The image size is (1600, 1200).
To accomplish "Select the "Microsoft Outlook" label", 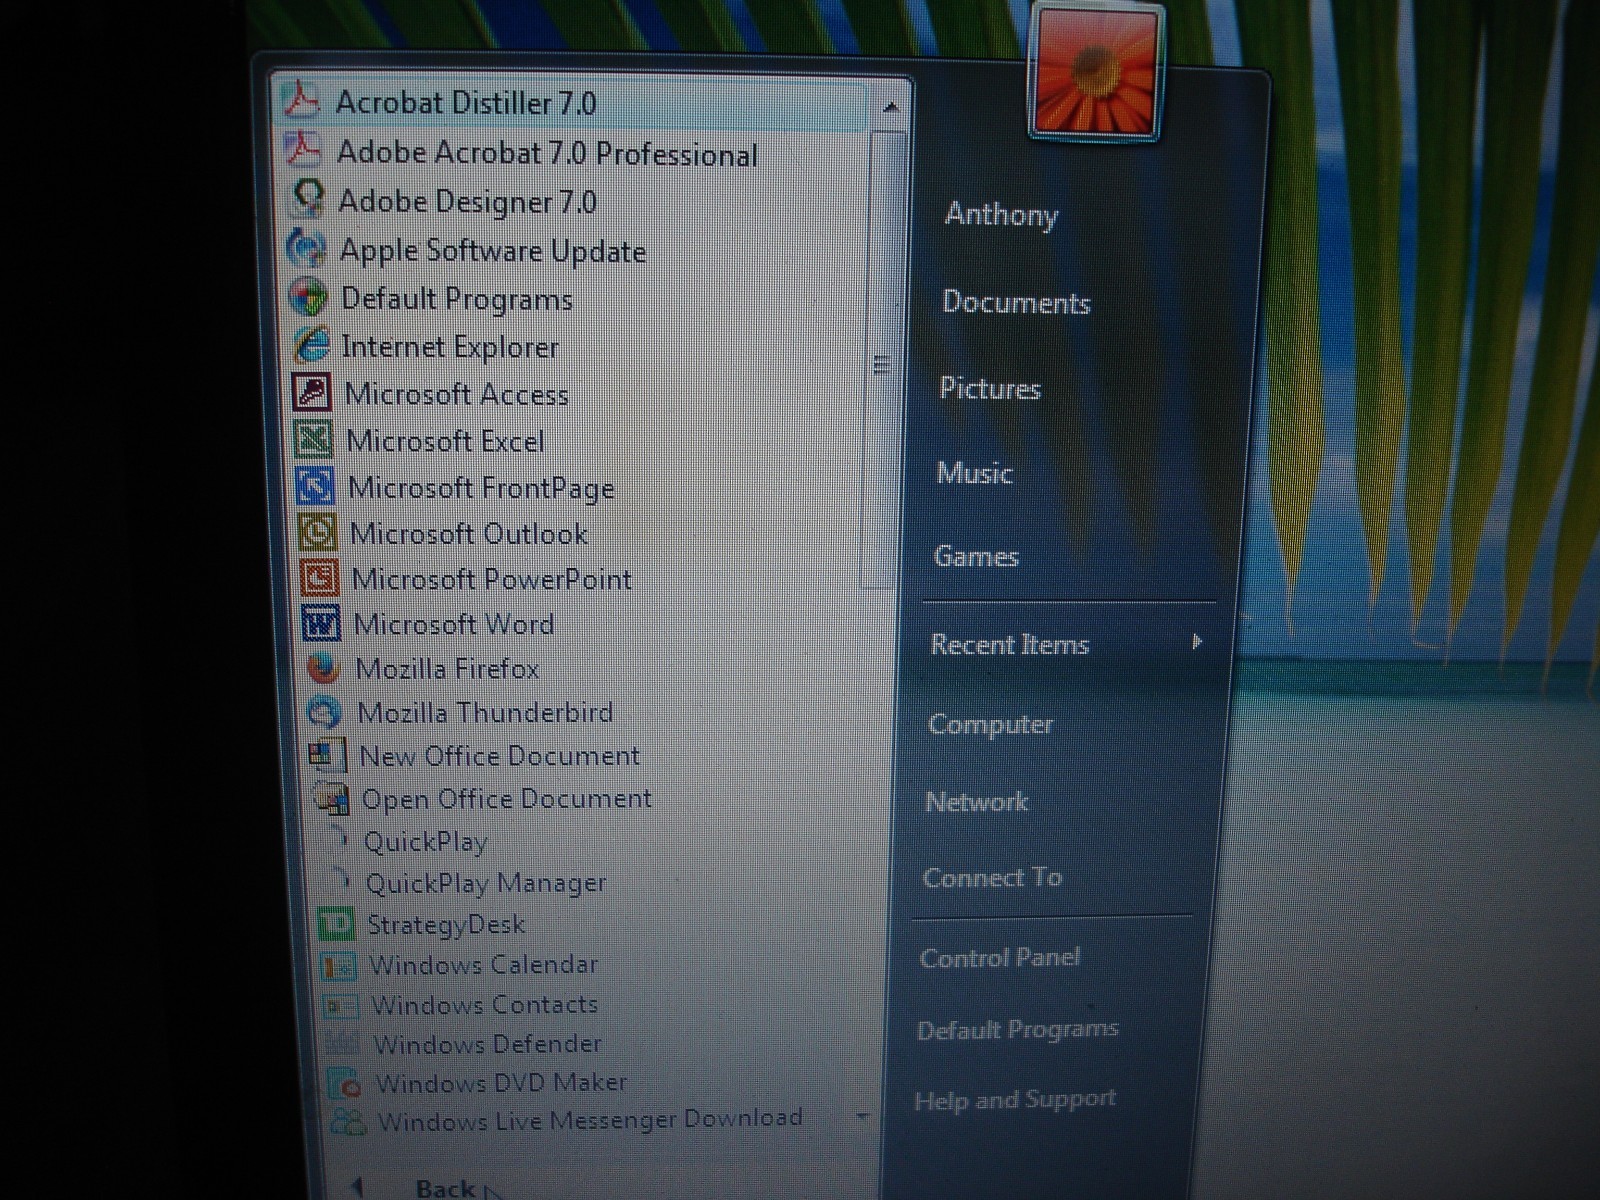I will (x=469, y=533).
